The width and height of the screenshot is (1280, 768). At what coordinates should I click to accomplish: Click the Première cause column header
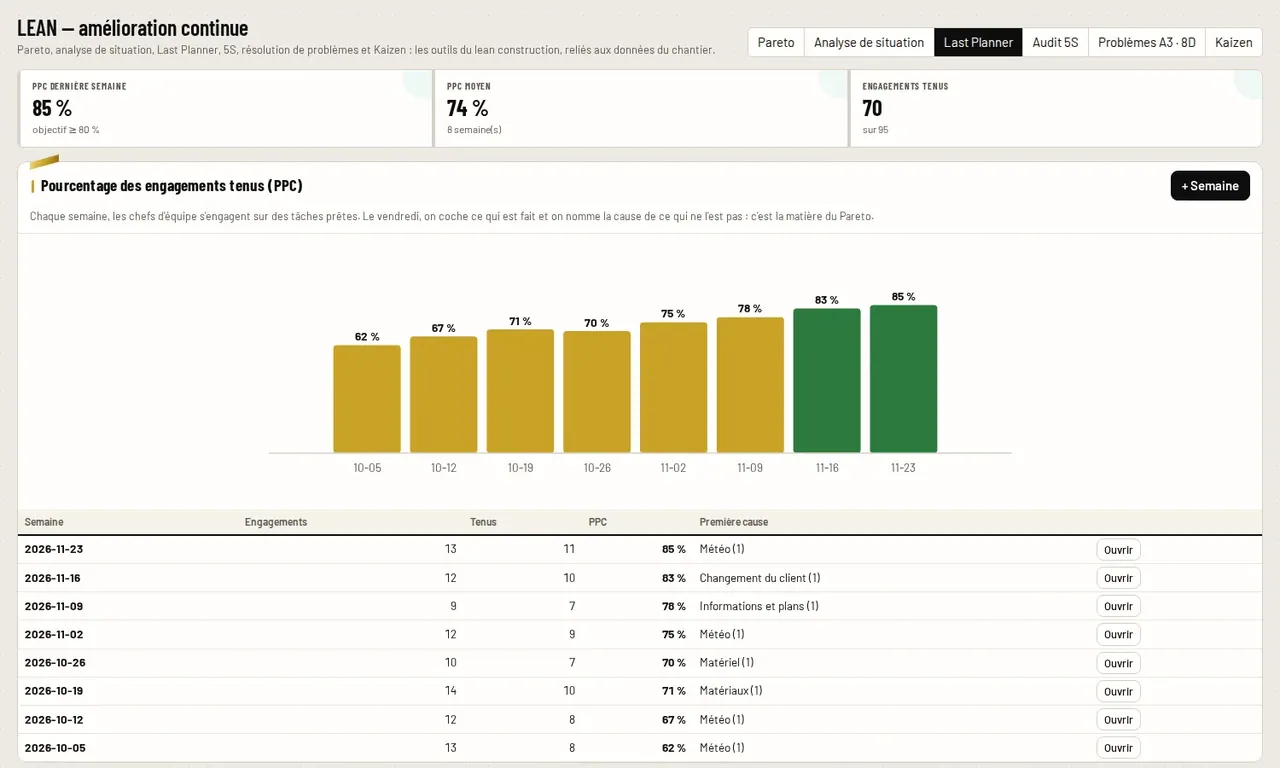pyautogui.click(x=734, y=522)
